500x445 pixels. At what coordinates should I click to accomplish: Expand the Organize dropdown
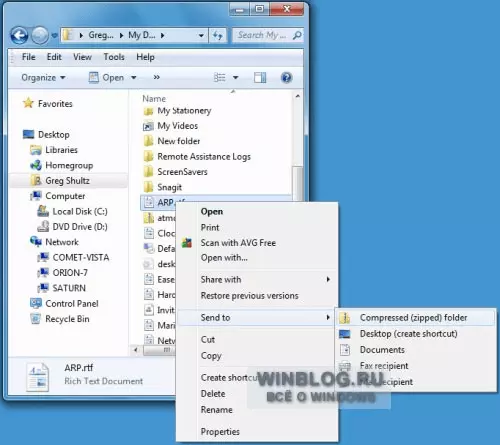[x=43, y=78]
